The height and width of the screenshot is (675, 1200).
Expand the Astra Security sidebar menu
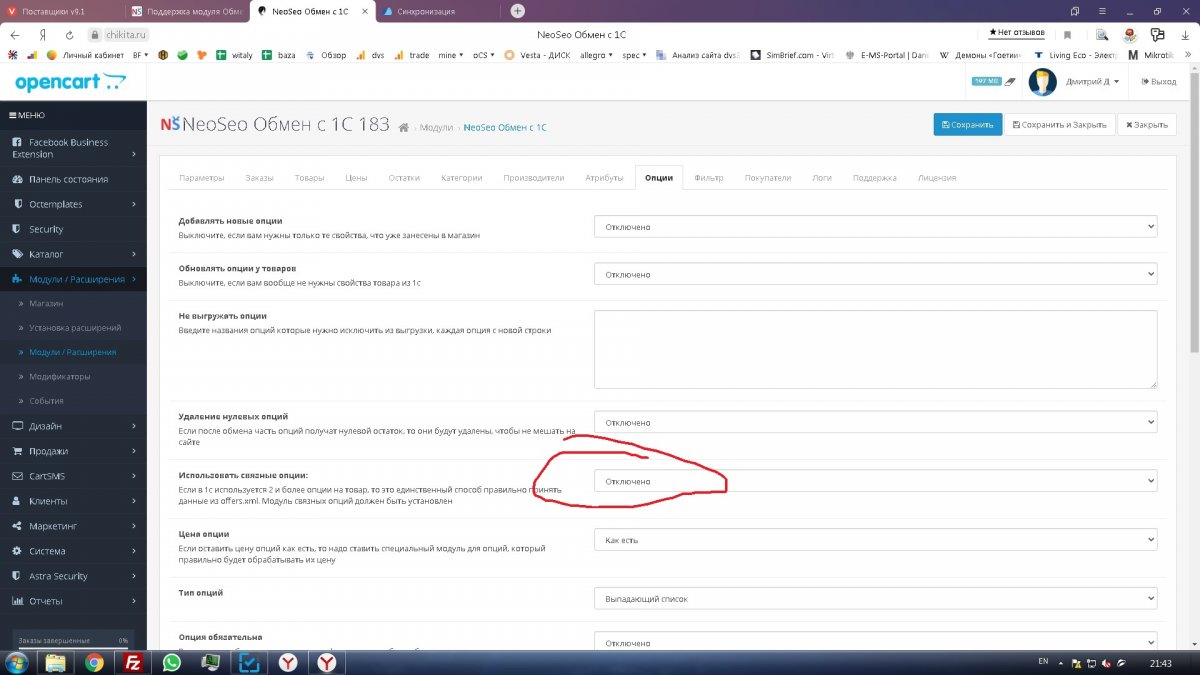point(73,576)
